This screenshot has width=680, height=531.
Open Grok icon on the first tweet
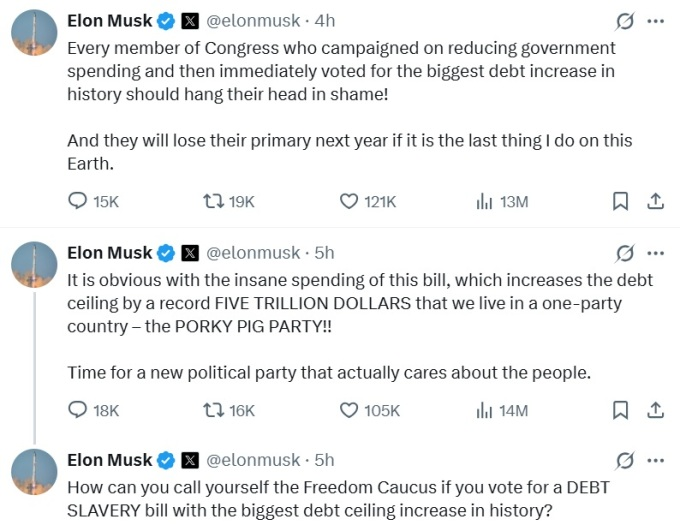pos(626,21)
